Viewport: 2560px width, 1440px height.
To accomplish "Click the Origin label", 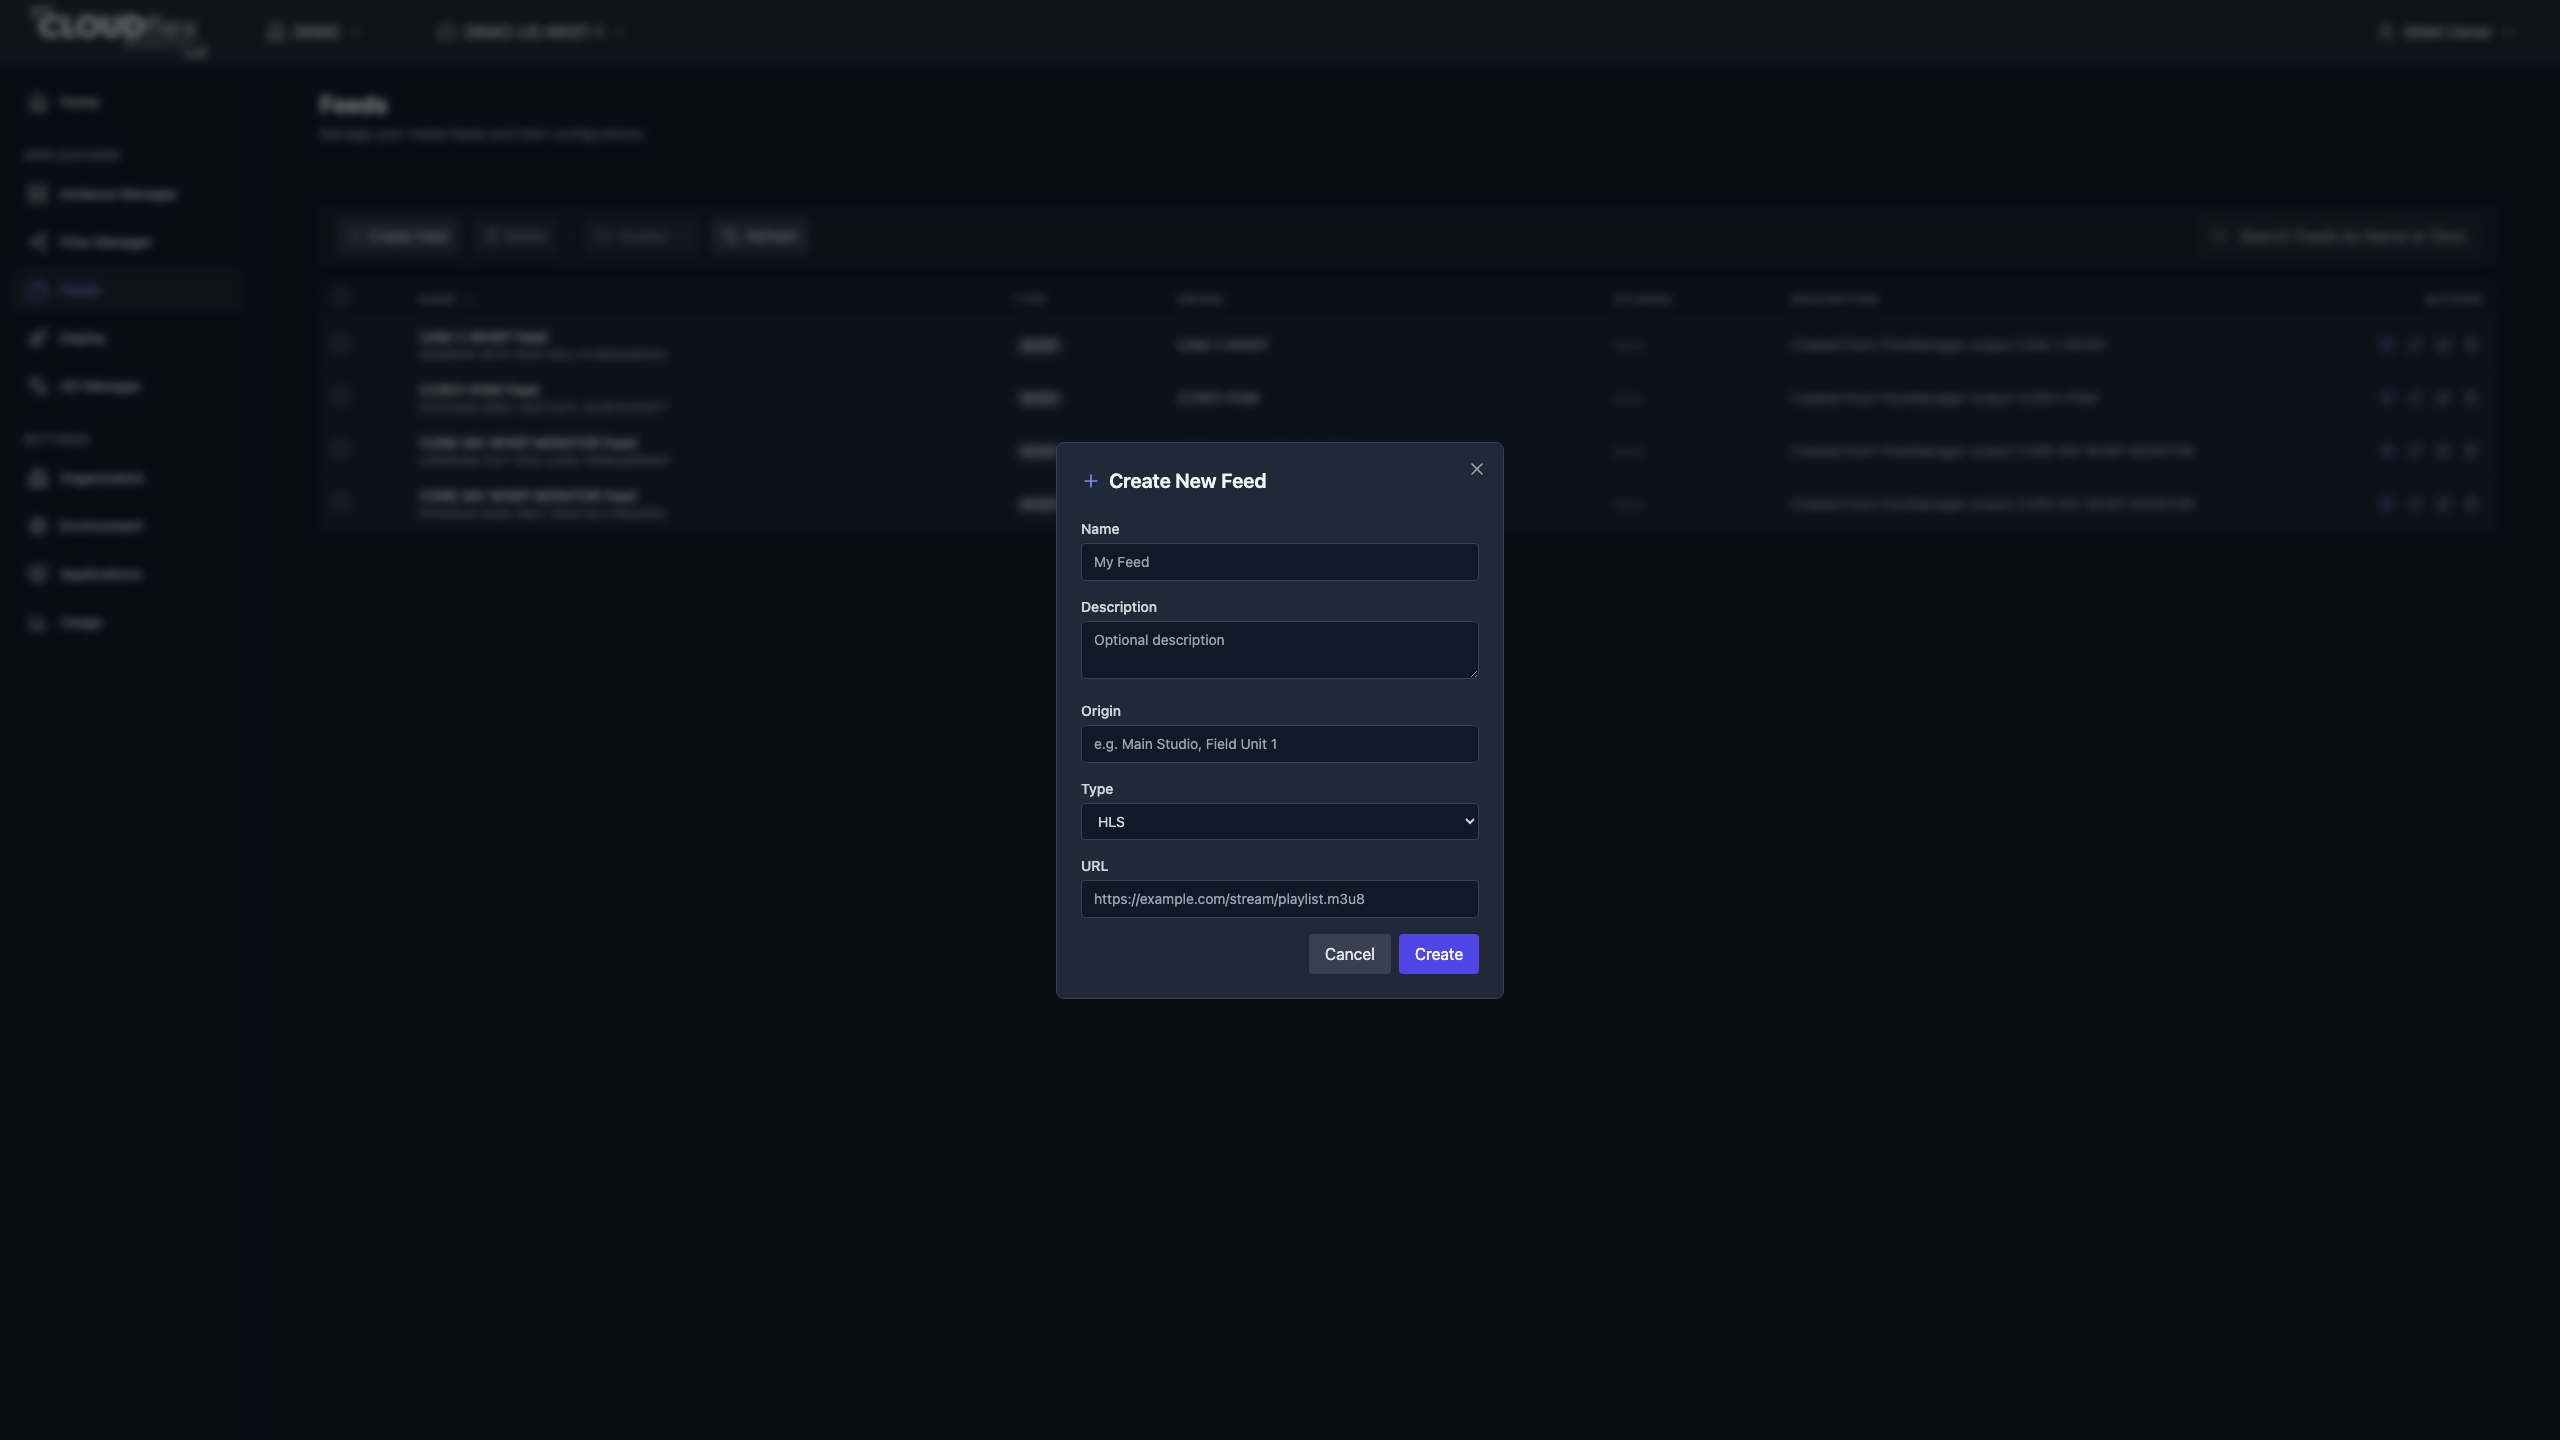I will (x=1100, y=711).
